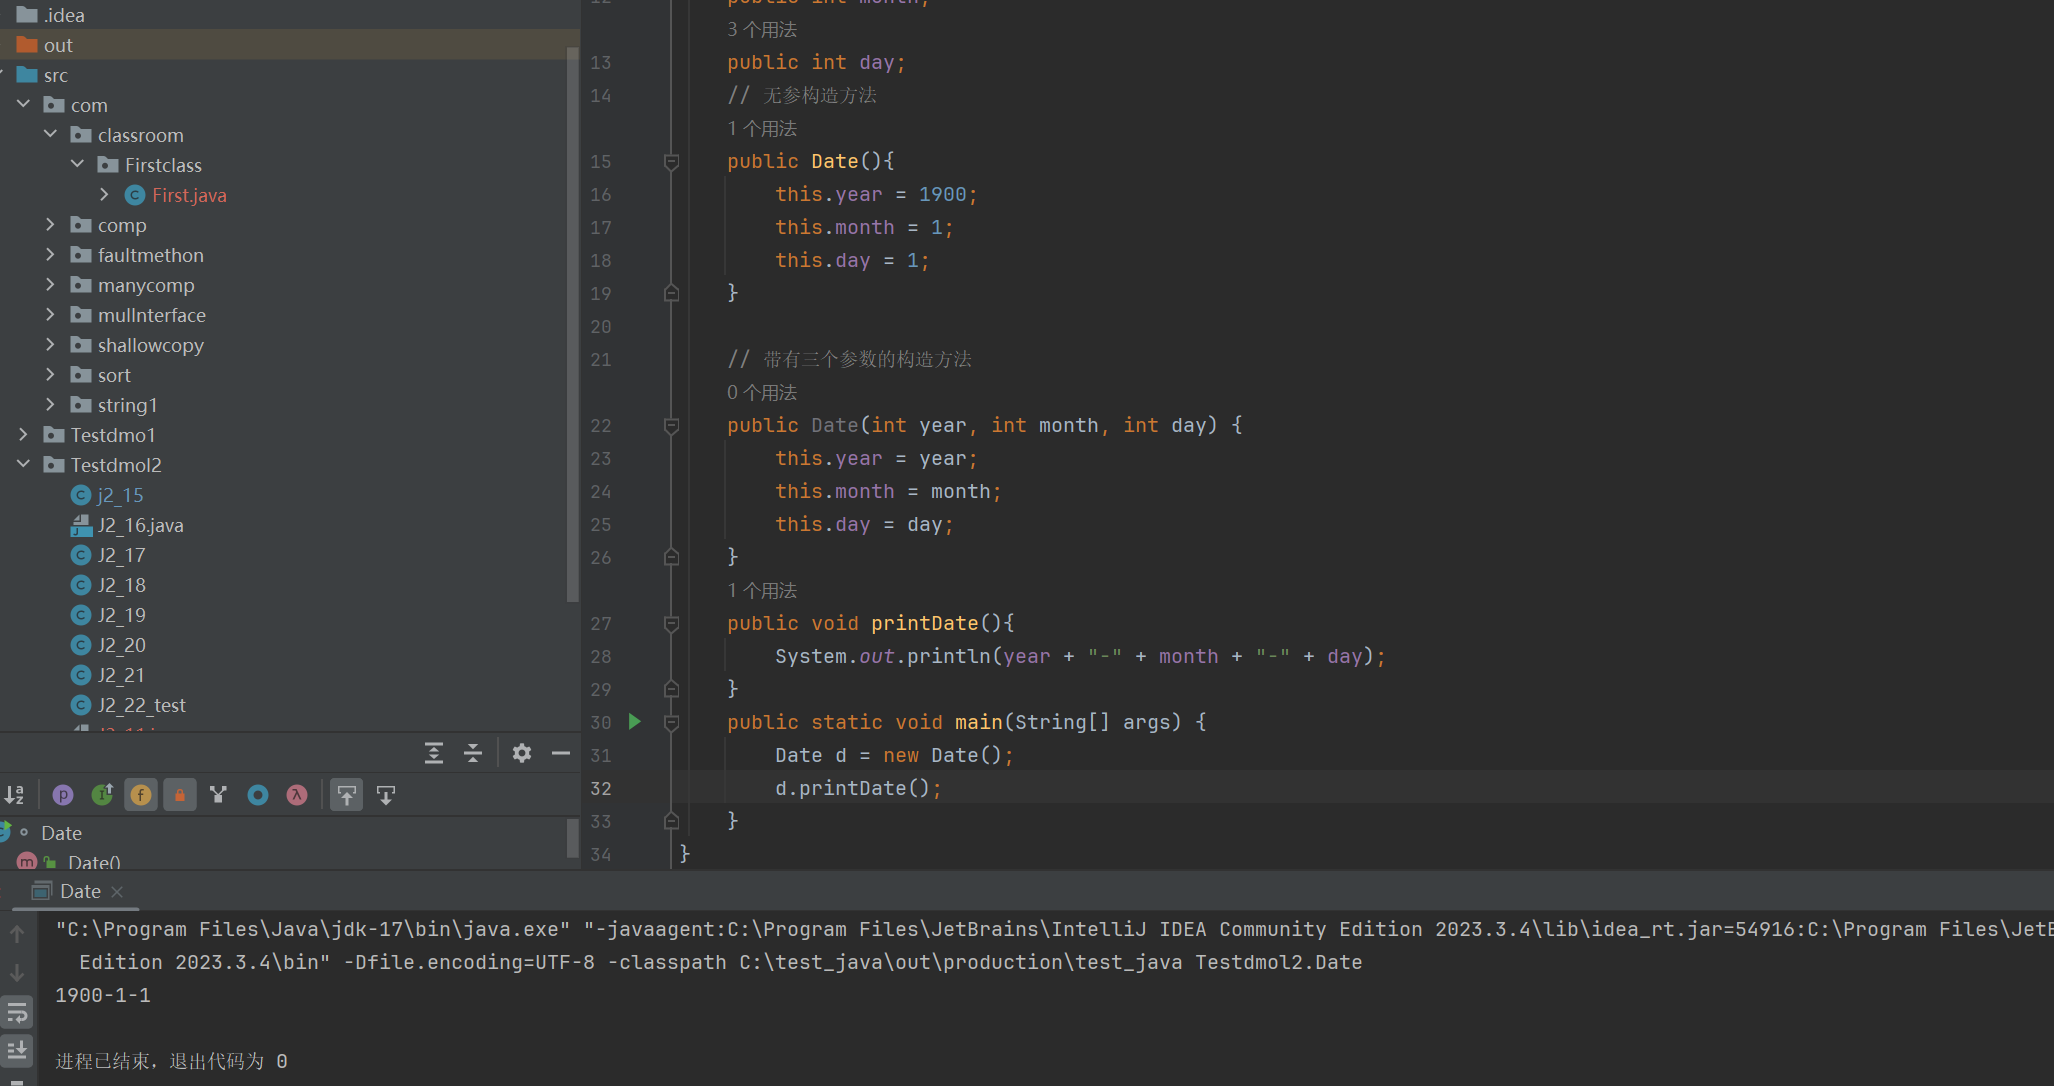Toggle Show Fields filter button
Viewport: 2054px width, 1086px height.
tap(141, 795)
